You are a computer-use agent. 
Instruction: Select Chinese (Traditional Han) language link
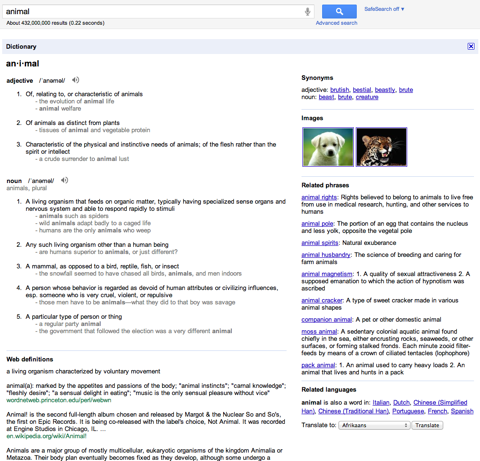point(353,411)
